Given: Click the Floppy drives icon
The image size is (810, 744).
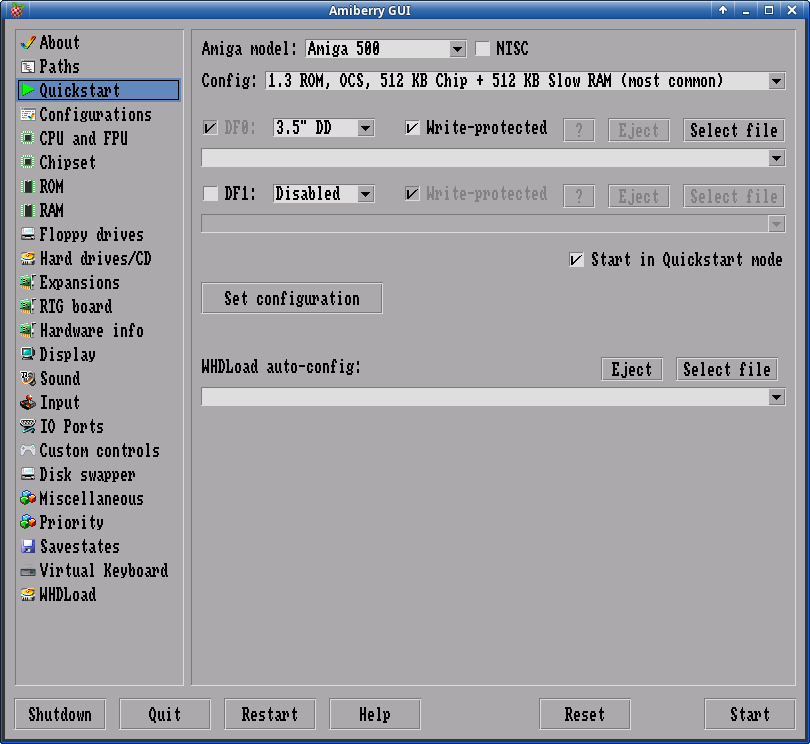Looking at the screenshot, I should click(28, 235).
